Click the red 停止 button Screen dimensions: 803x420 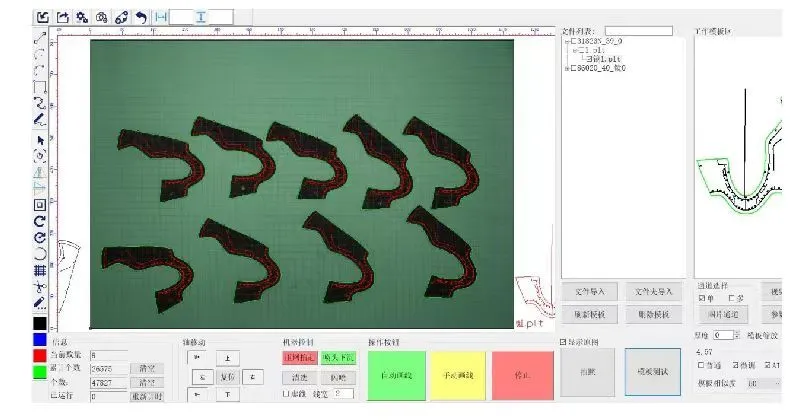[522, 375]
